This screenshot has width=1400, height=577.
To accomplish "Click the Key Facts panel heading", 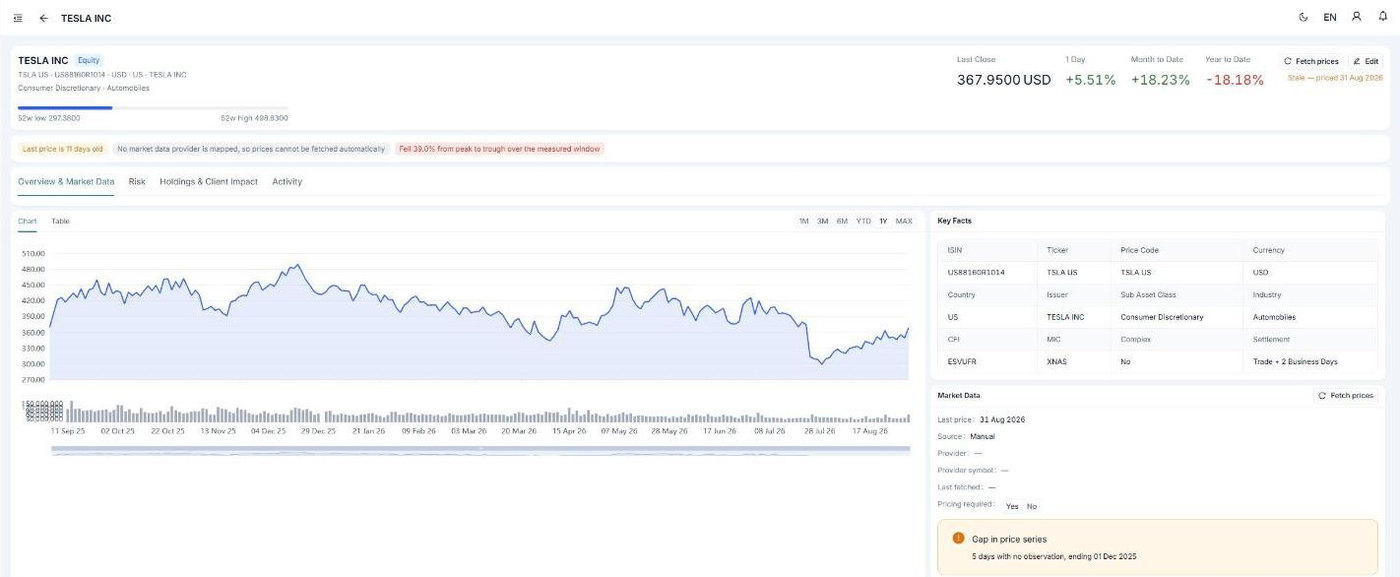I will click(x=954, y=221).
